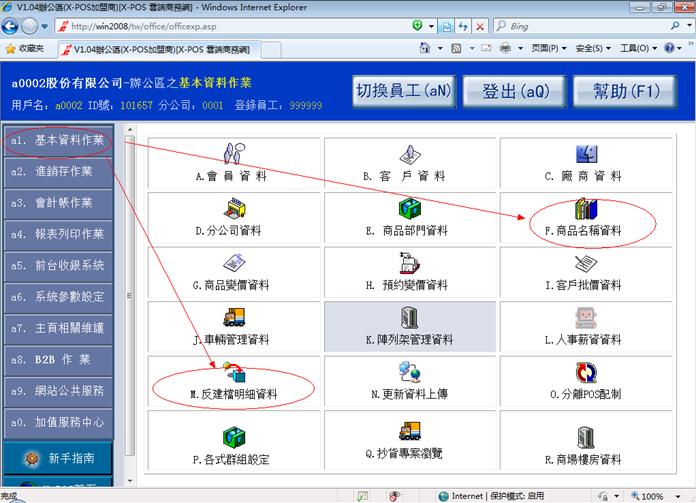Open the 新手指南 beginner guide button
This screenshot has width=696, height=503.
(70, 458)
